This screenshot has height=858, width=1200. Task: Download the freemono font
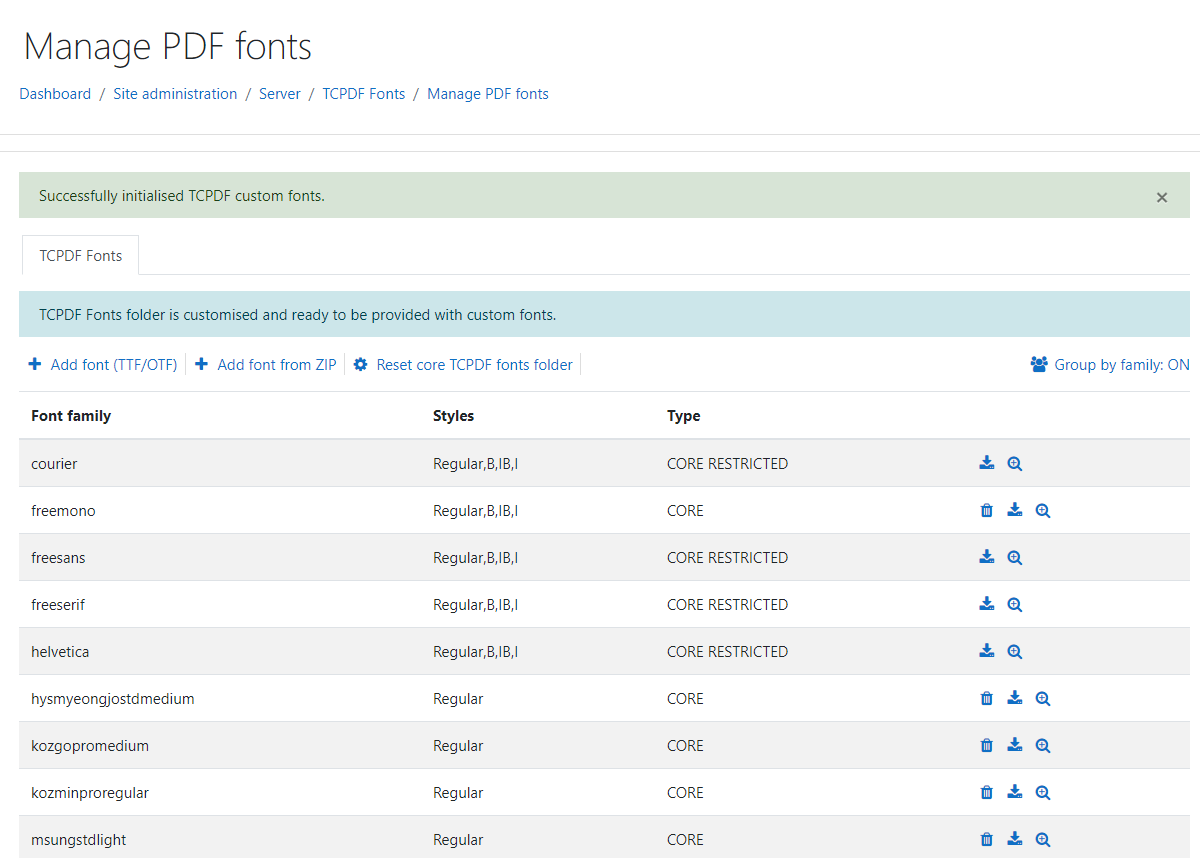pos(1015,510)
